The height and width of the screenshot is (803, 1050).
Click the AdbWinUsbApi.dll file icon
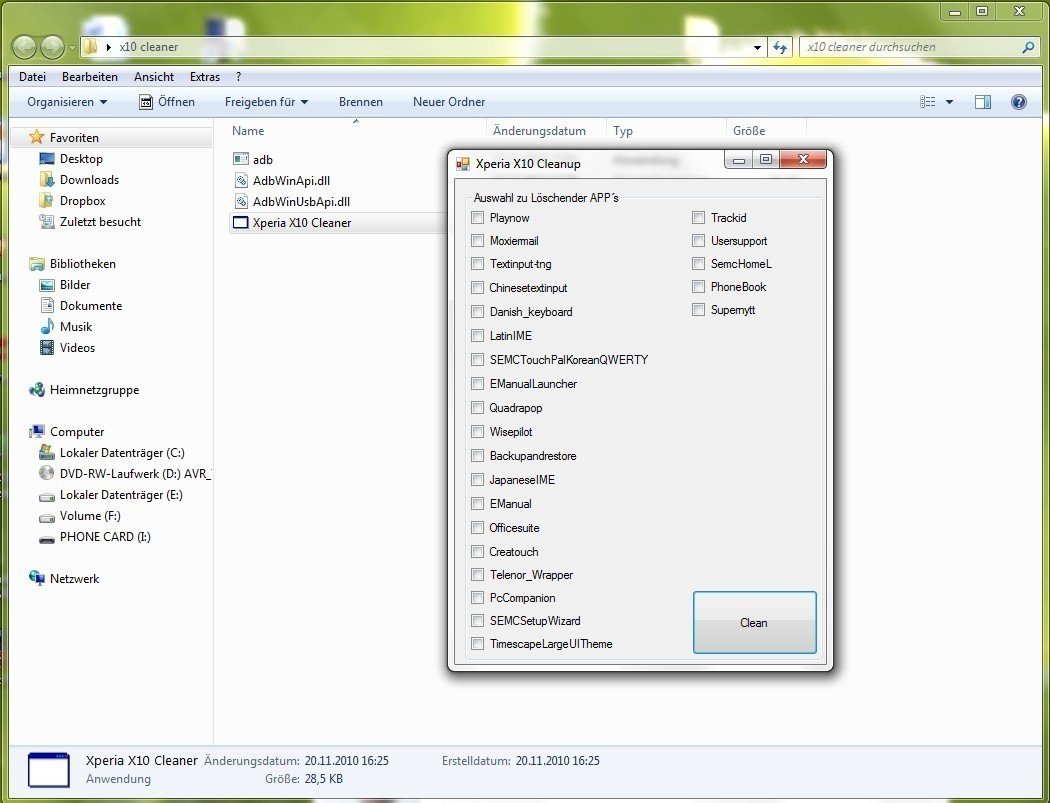coord(241,201)
